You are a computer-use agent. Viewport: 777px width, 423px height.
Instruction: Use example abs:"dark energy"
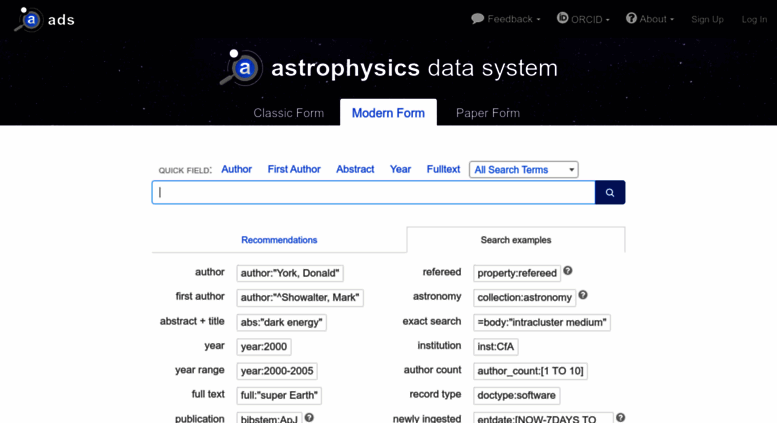pos(281,322)
